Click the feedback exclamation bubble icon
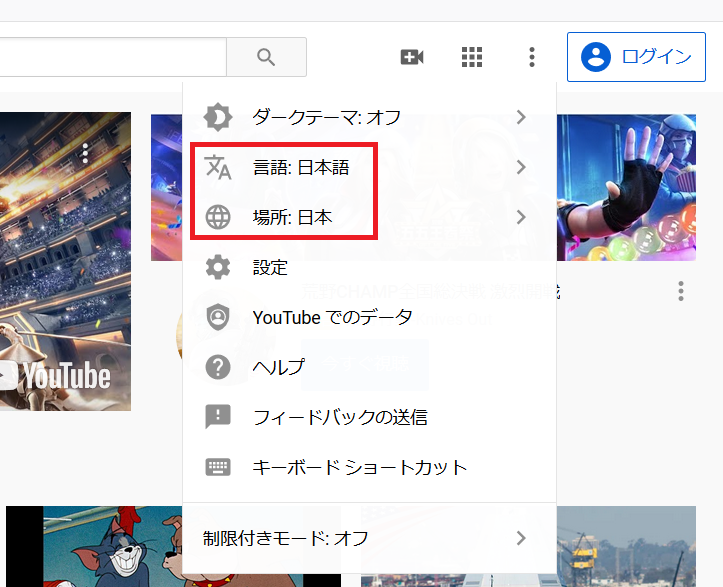This screenshot has width=723, height=587. coord(218,417)
